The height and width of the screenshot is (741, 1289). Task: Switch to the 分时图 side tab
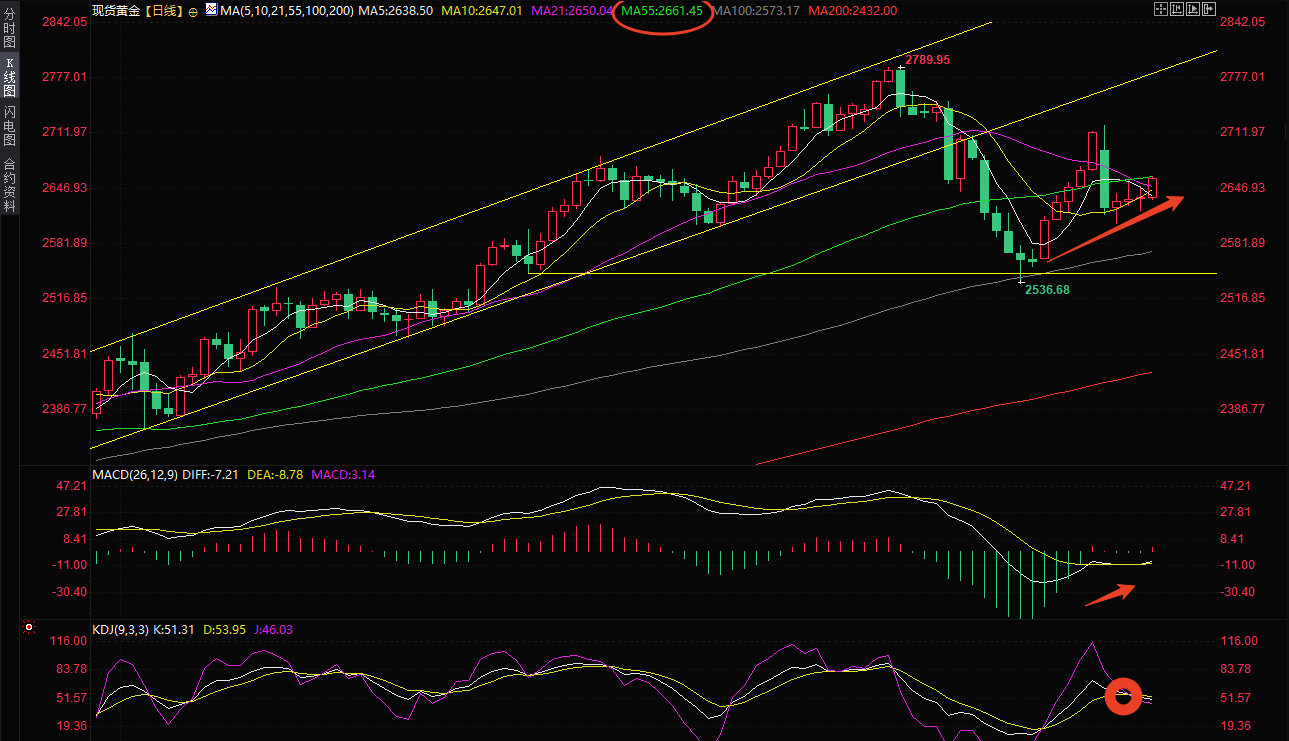coord(9,29)
